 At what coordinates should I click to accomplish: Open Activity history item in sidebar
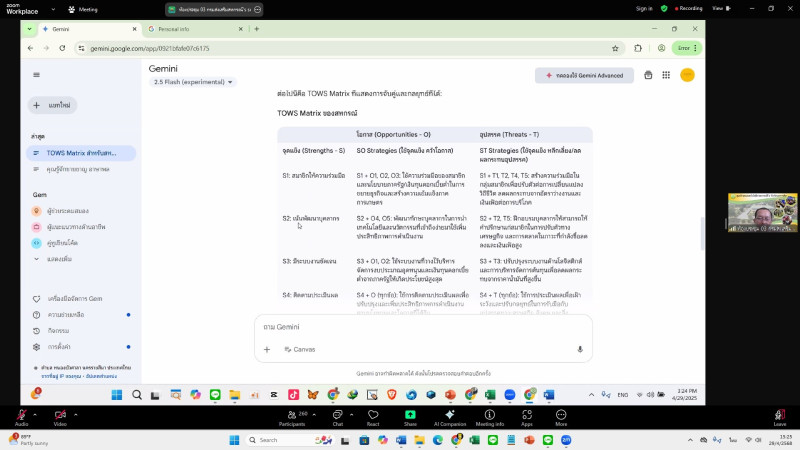[58, 331]
